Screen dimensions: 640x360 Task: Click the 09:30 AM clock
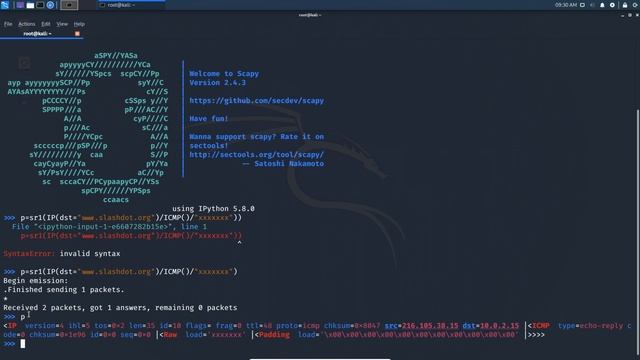[566, 5]
